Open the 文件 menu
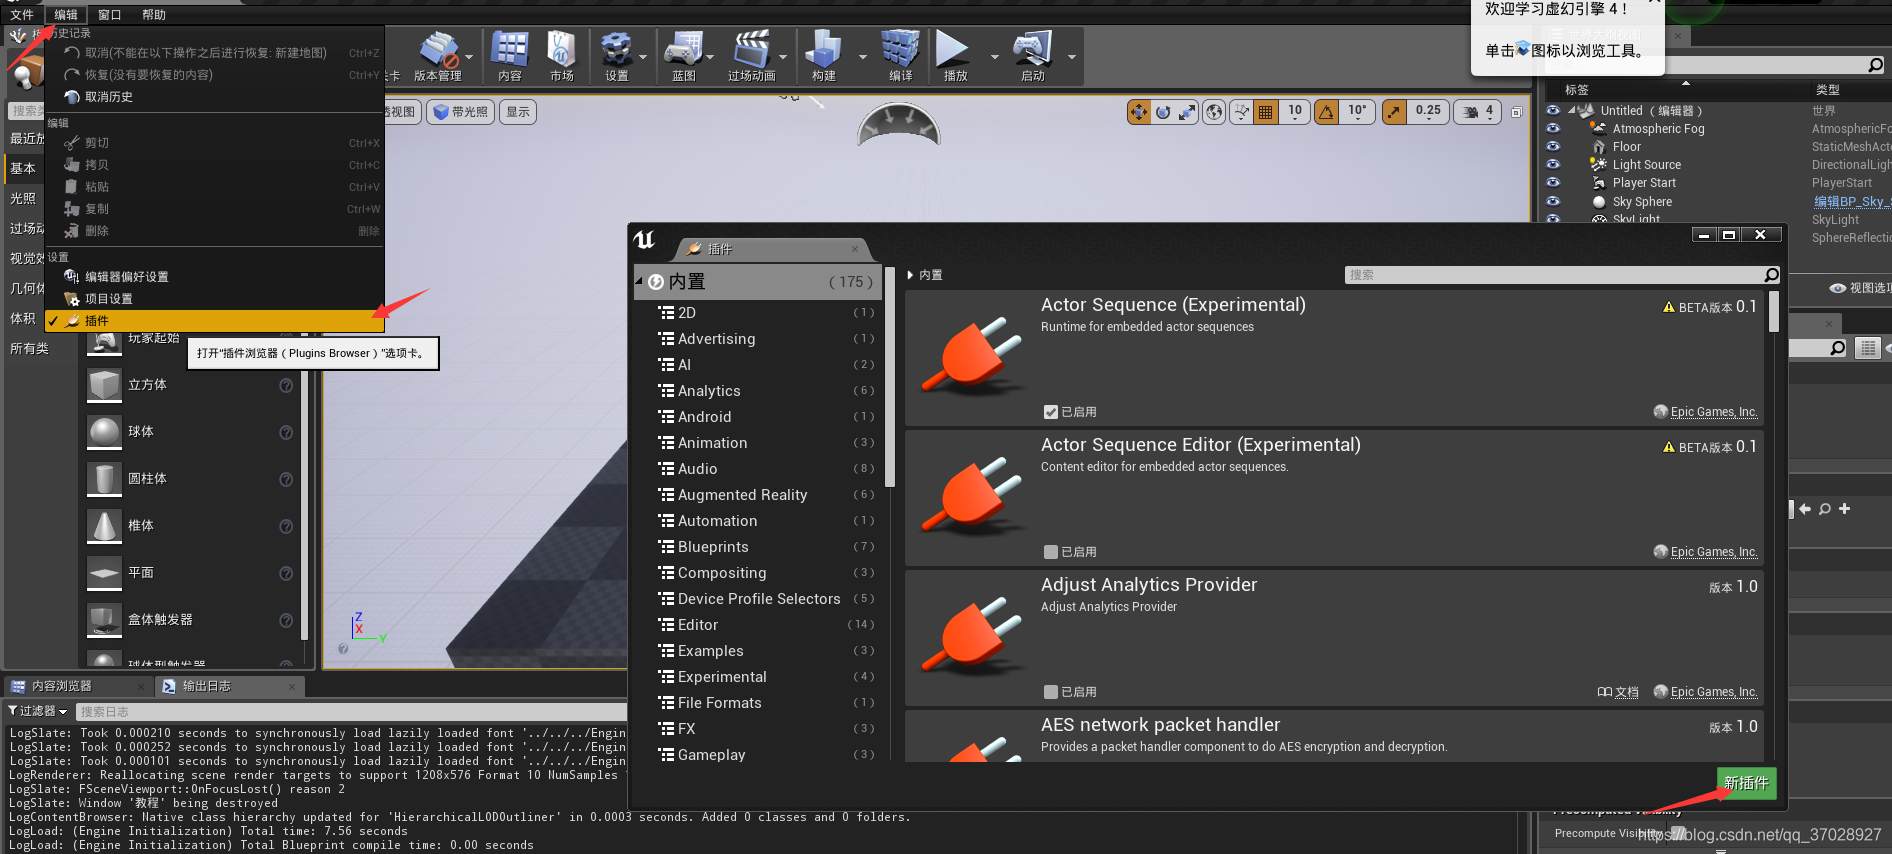Viewport: 1892px width, 854px height. [x=22, y=15]
